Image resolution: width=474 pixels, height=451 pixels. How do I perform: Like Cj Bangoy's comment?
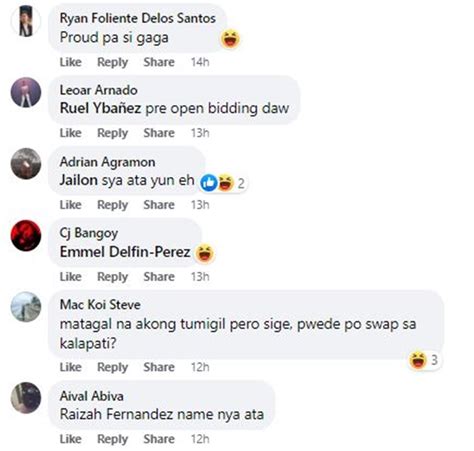(x=71, y=277)
